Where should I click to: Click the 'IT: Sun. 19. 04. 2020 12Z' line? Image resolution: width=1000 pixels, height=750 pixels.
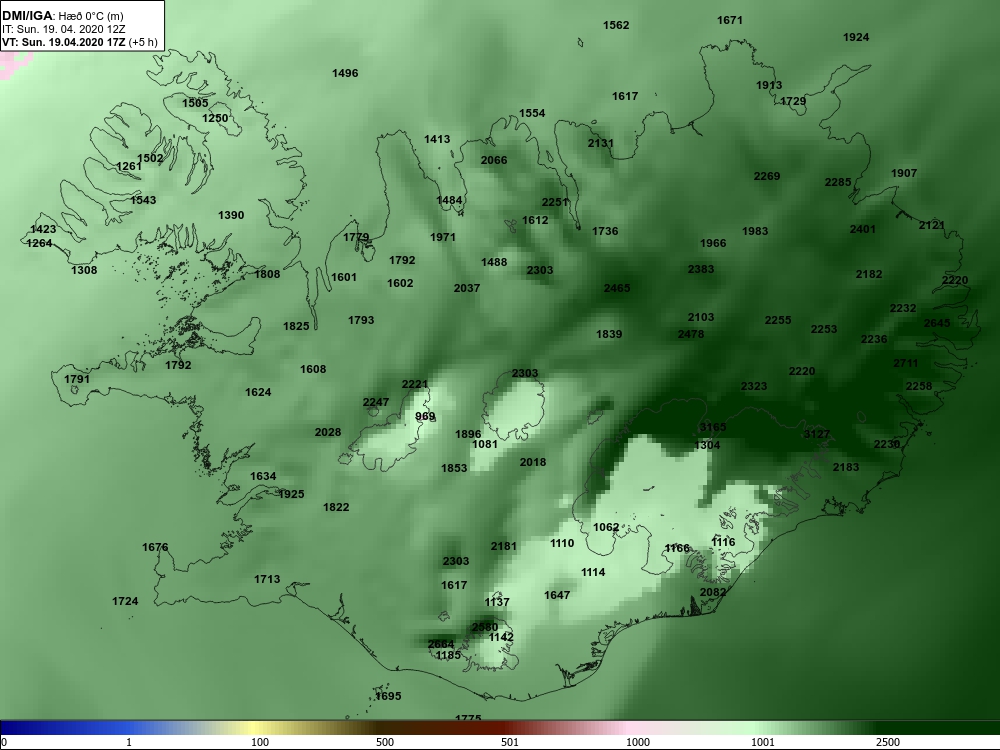pyautogui.click(x=63, y=29)
